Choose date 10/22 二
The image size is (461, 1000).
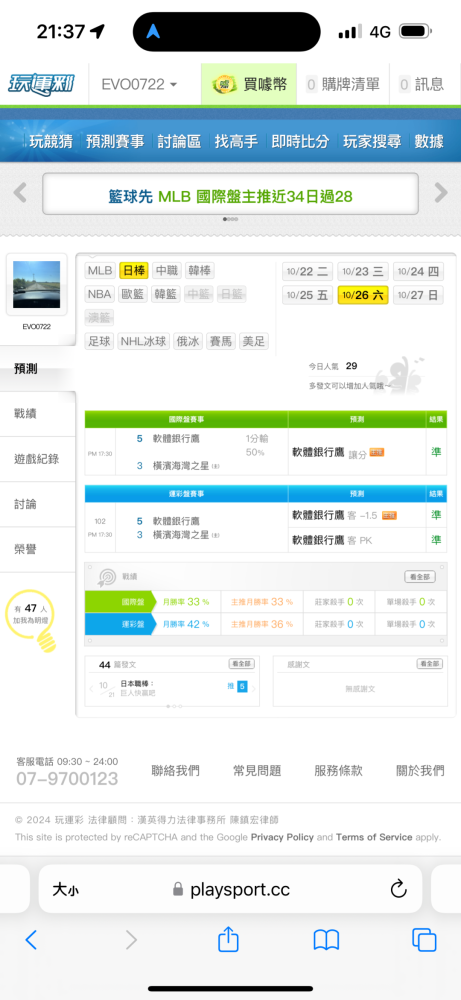[308, 272]
